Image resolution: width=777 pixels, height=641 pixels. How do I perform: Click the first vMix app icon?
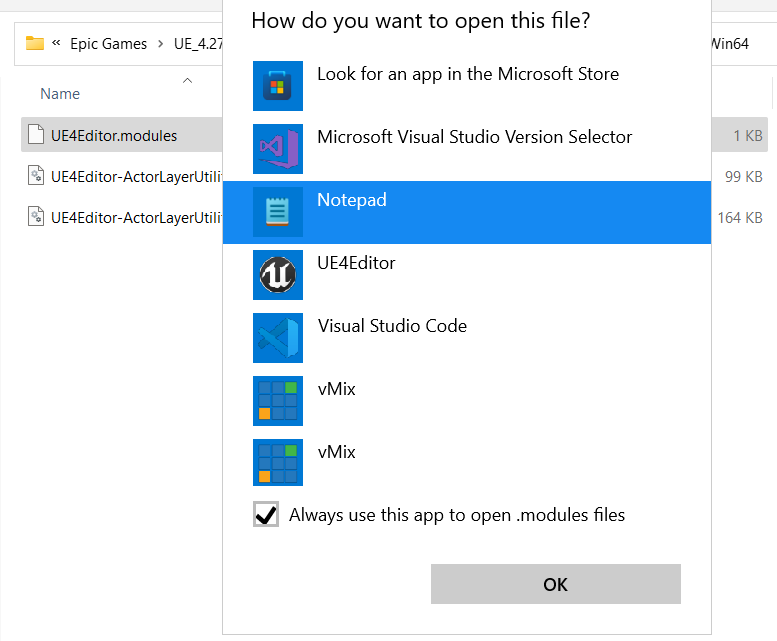coord(278,400)
